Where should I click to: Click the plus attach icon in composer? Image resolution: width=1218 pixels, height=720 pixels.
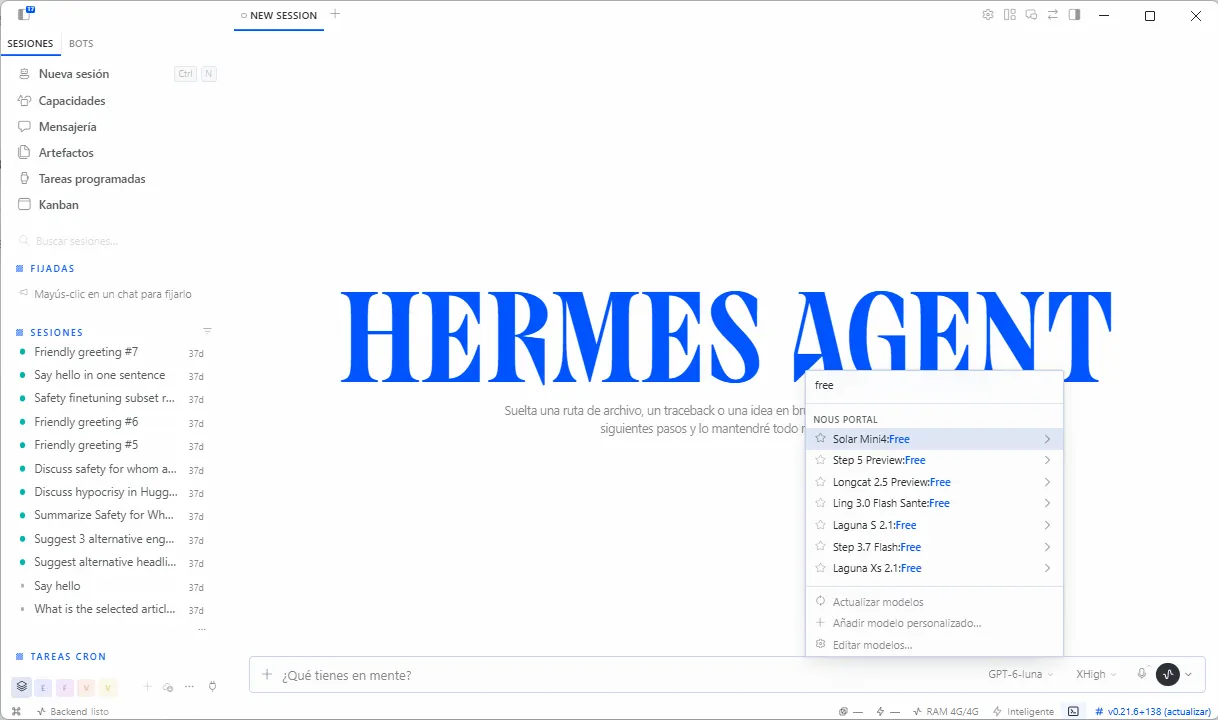point(267,675)
